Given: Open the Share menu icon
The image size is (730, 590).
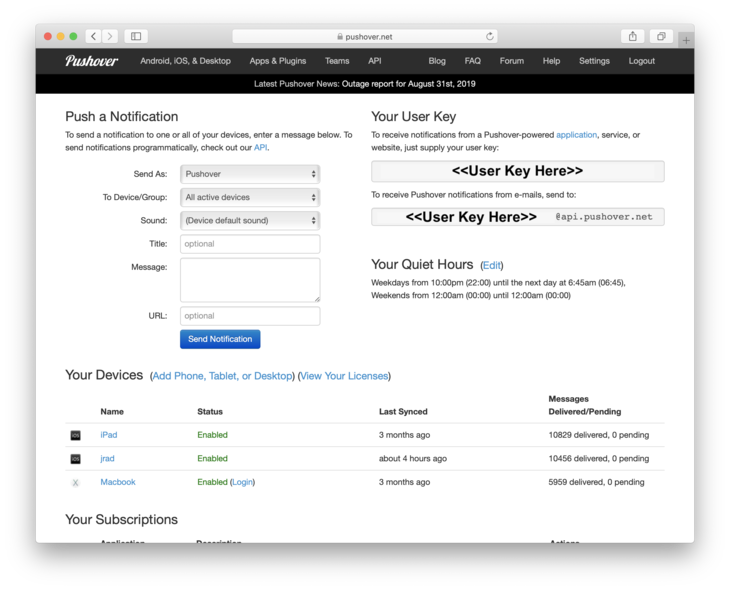Looking at the screenshot, I should (x=633, y=36).
